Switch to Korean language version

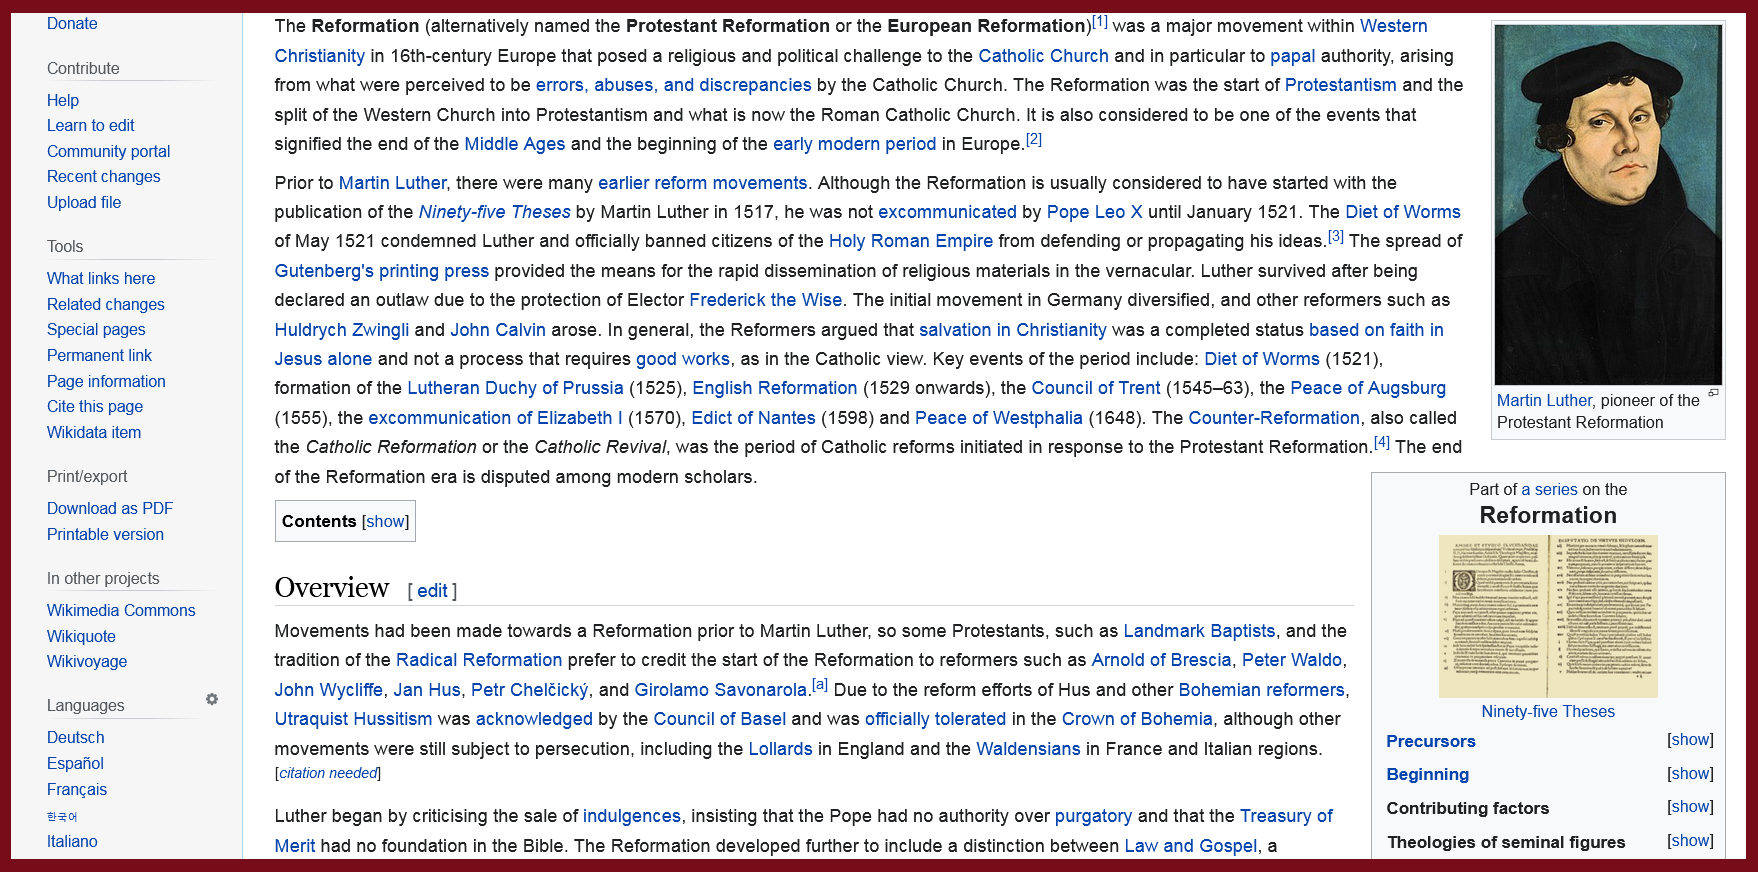tap(62, 817)
